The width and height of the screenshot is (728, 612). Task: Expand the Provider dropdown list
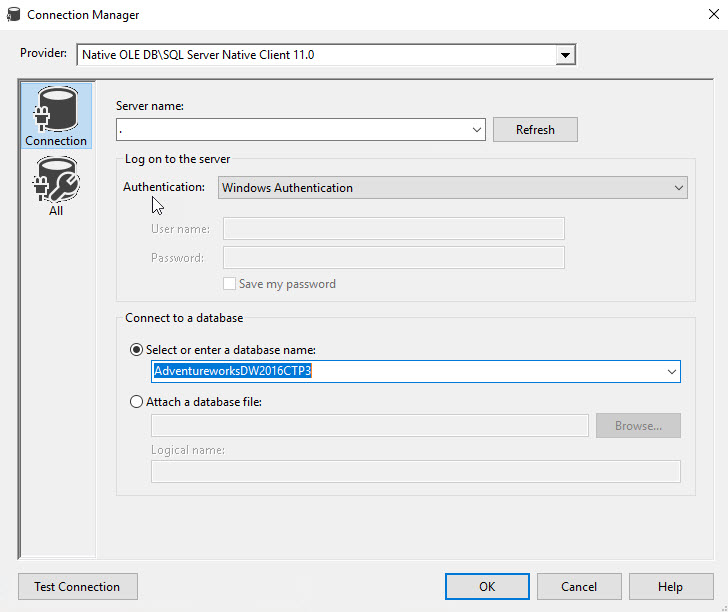click(566, 55)
